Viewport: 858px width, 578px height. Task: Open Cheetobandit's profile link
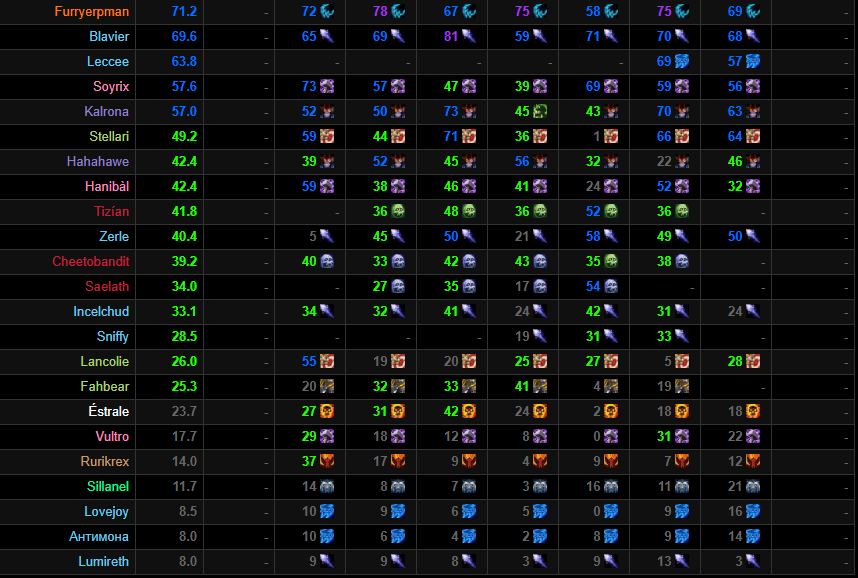click(91, 262)
